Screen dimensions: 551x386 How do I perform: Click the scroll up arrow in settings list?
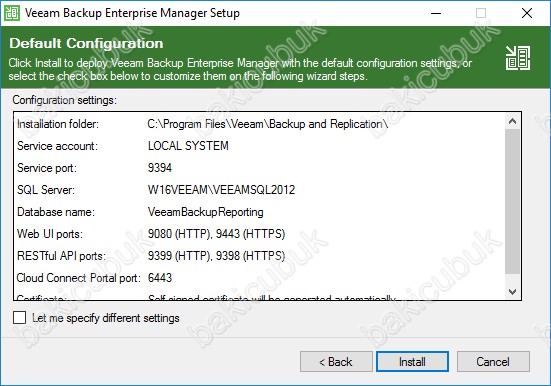tap(512, 122)
